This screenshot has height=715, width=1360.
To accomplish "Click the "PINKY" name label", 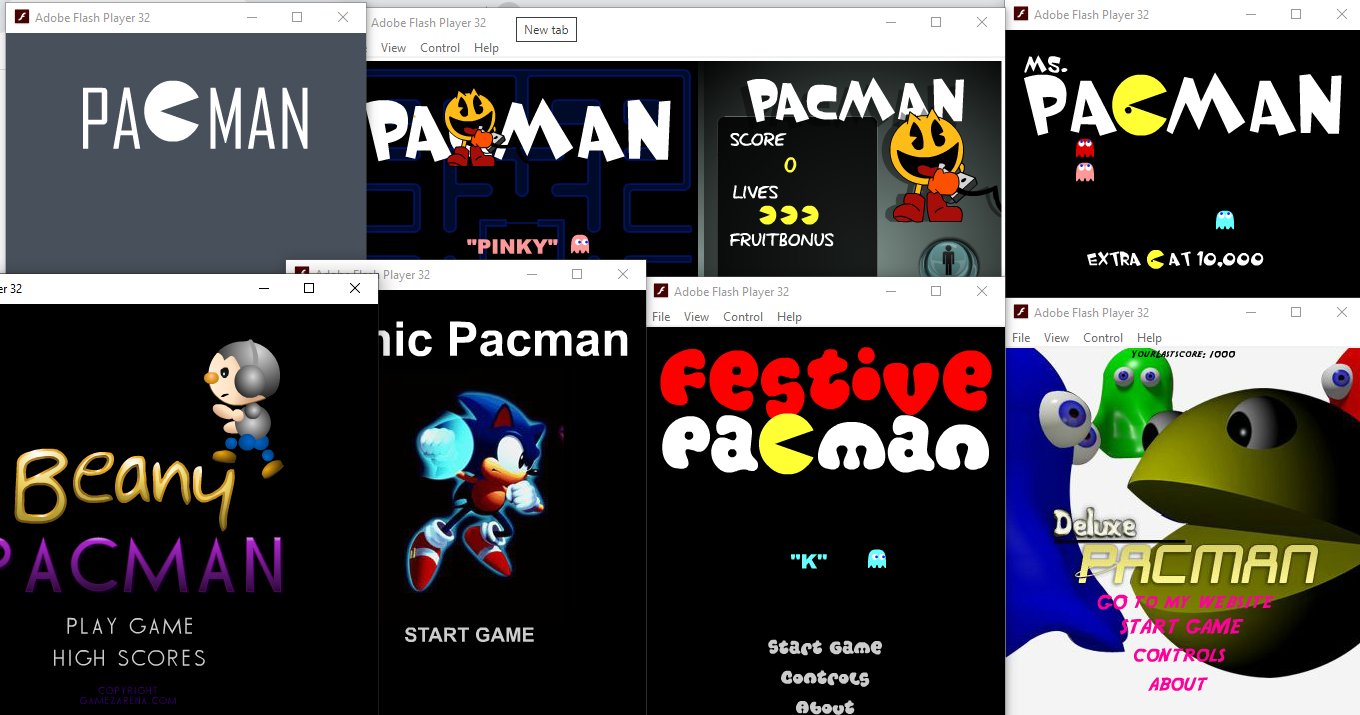I will click(x=513, y=246).
